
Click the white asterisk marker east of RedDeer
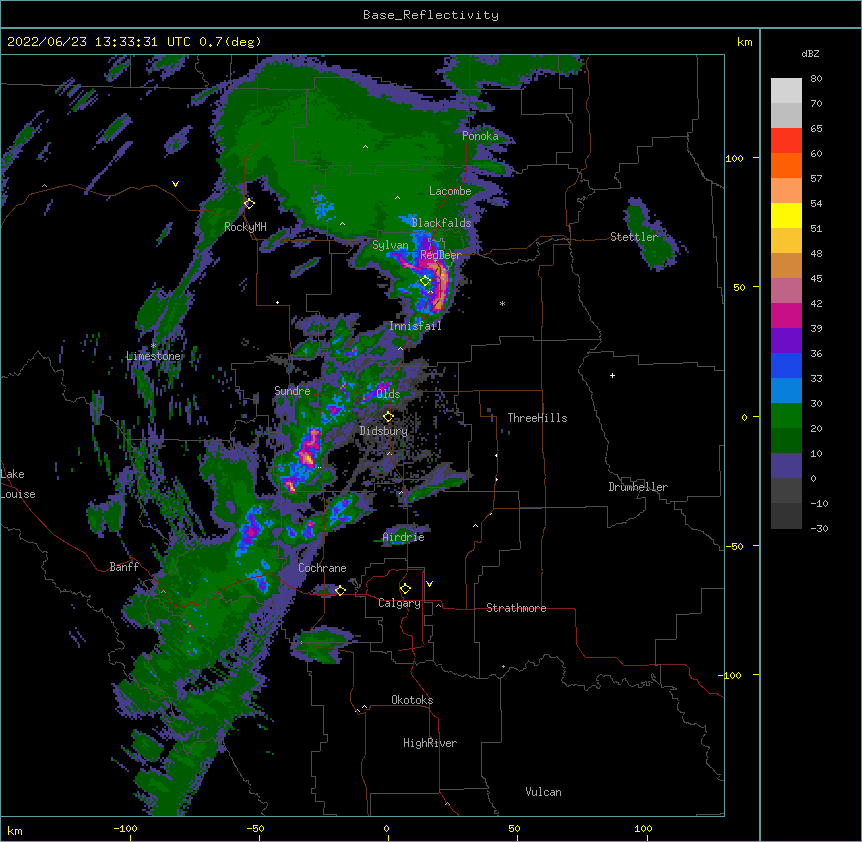coord(502,303)
